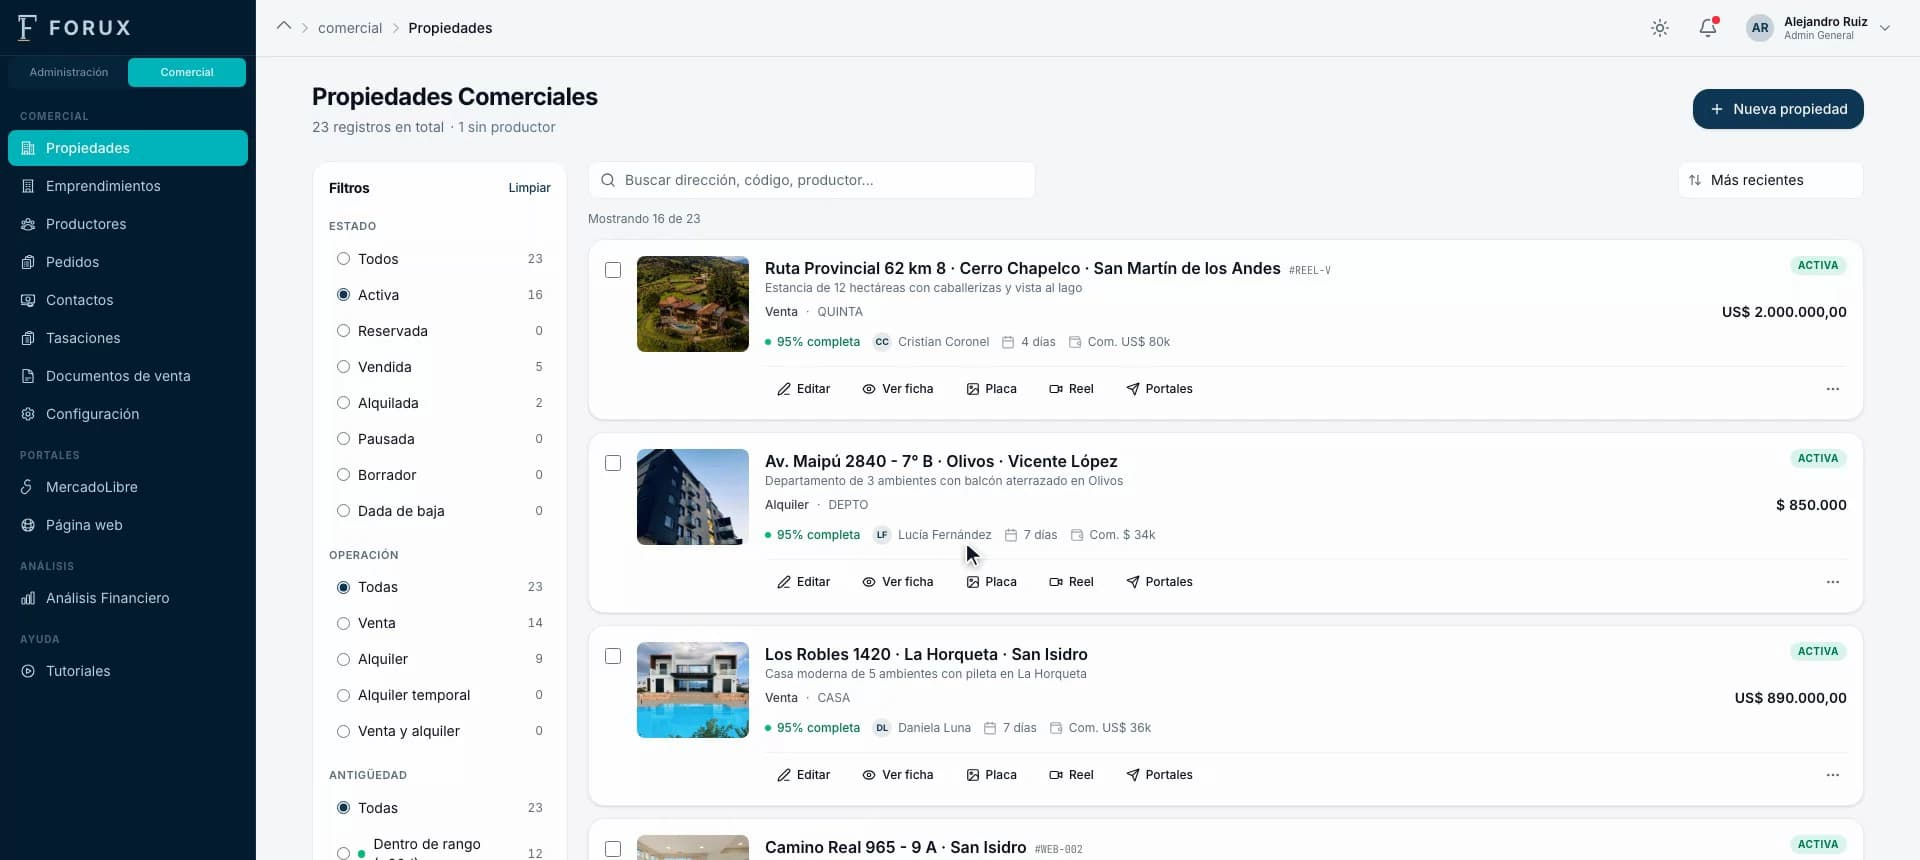Expand the Alejandro Ruiz user menu chevron
Viewport: 1920px width, 860px height.
coord(1885,28)
